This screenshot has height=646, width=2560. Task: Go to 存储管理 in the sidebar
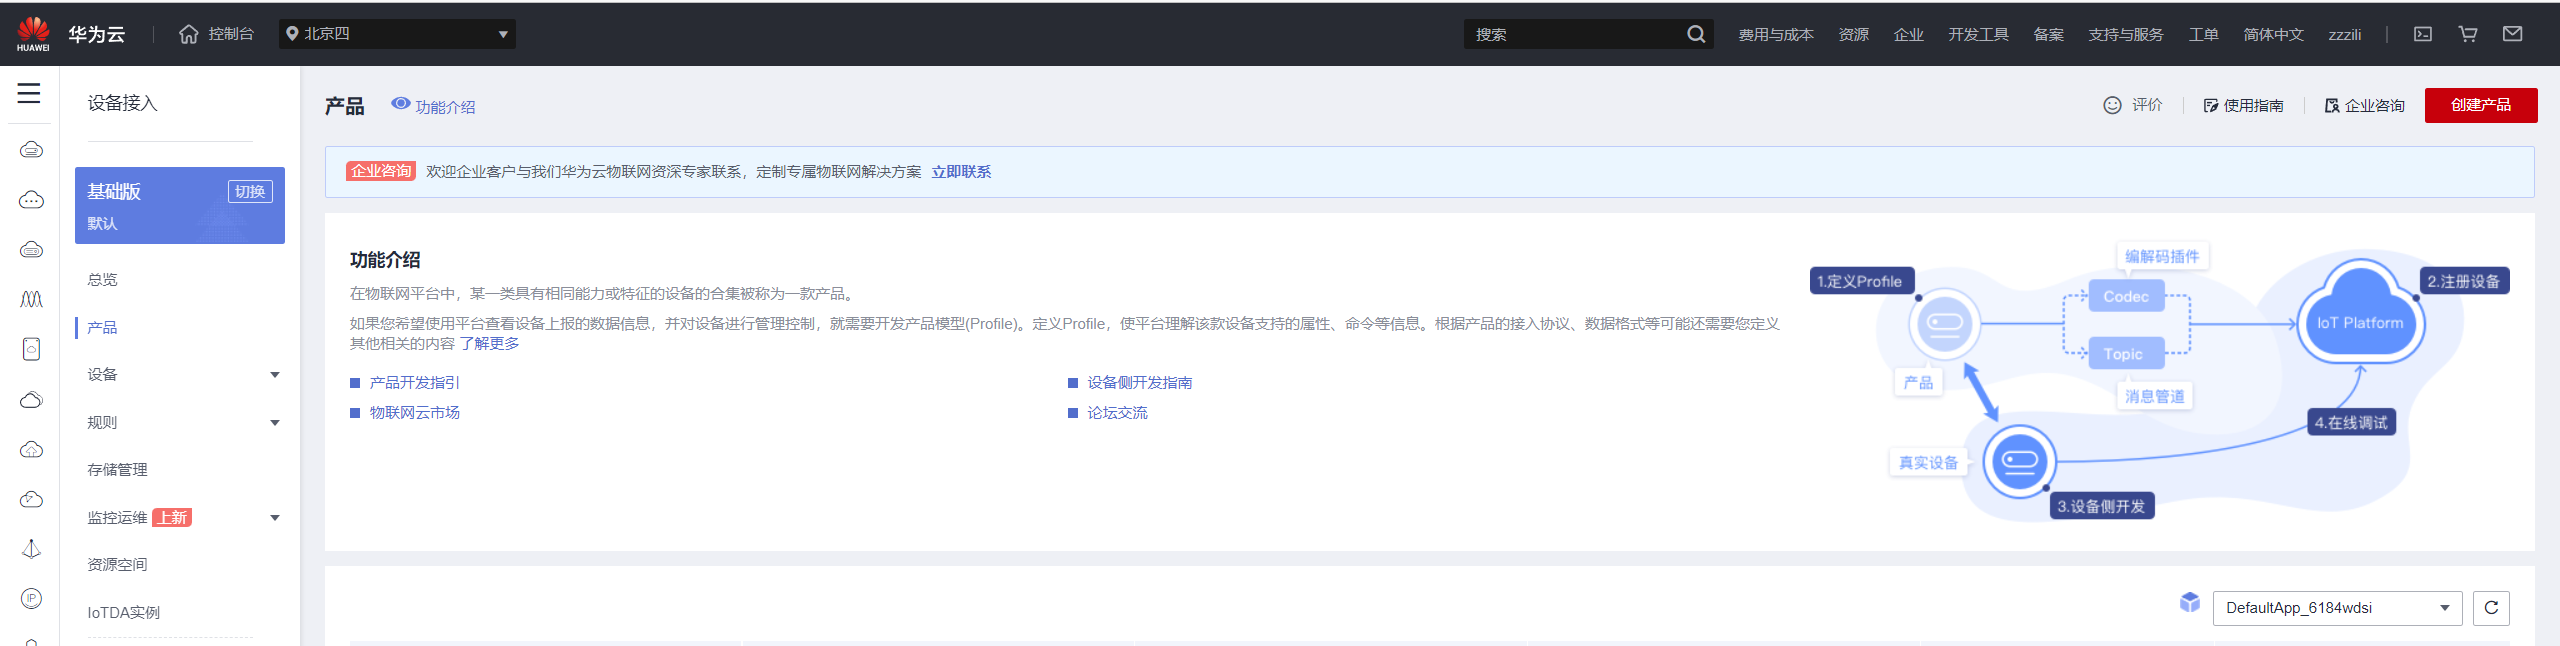click(x=117, y=470)
